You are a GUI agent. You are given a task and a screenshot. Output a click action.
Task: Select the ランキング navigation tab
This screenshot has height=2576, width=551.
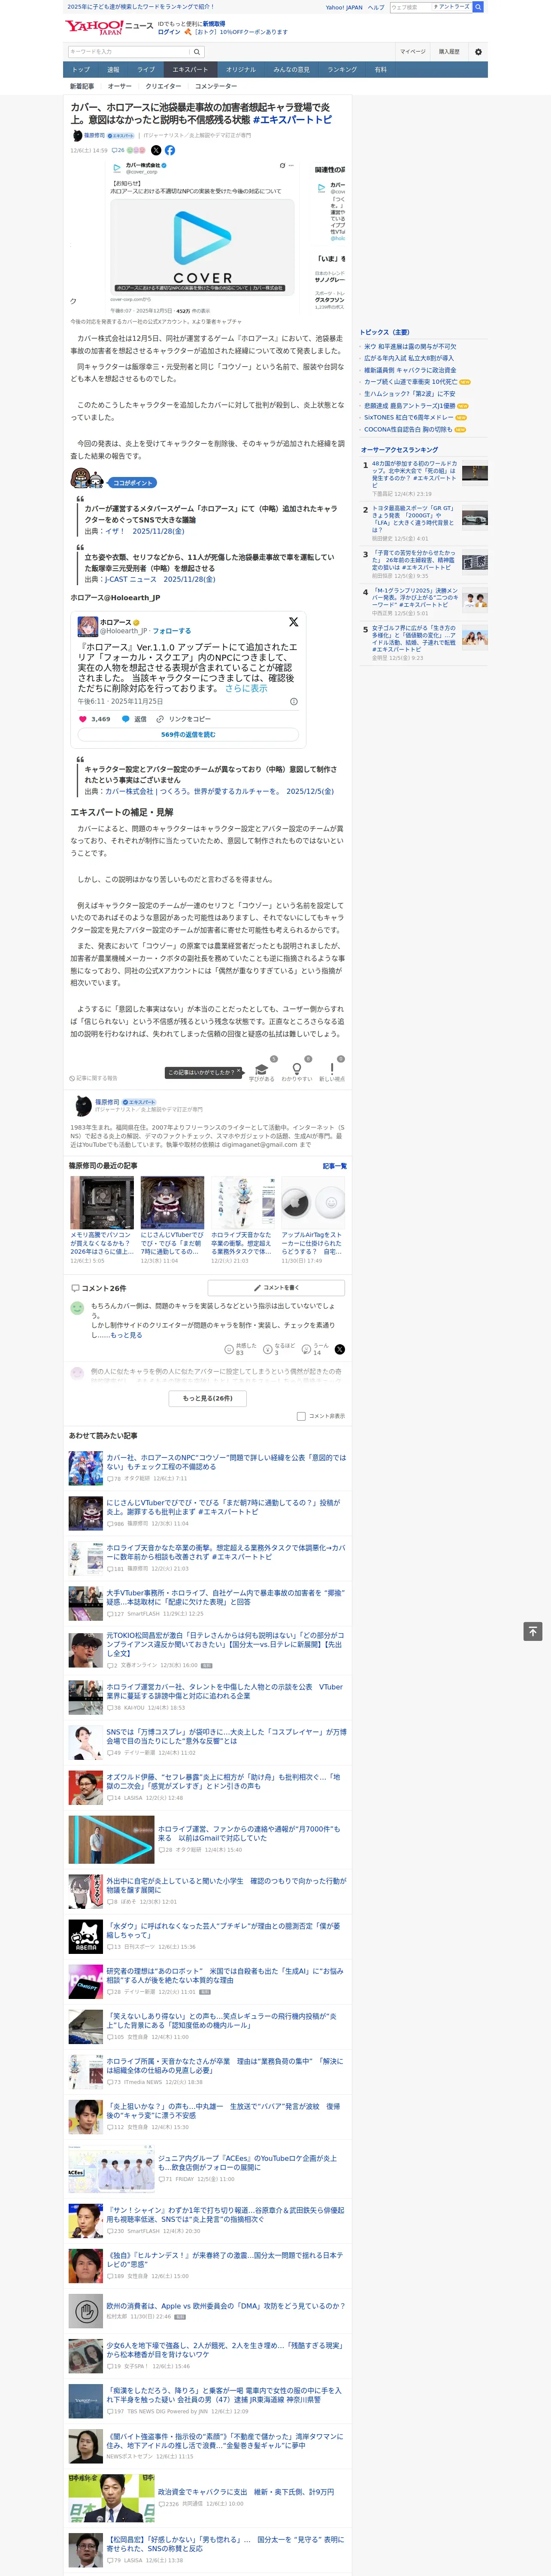point(342,70)
